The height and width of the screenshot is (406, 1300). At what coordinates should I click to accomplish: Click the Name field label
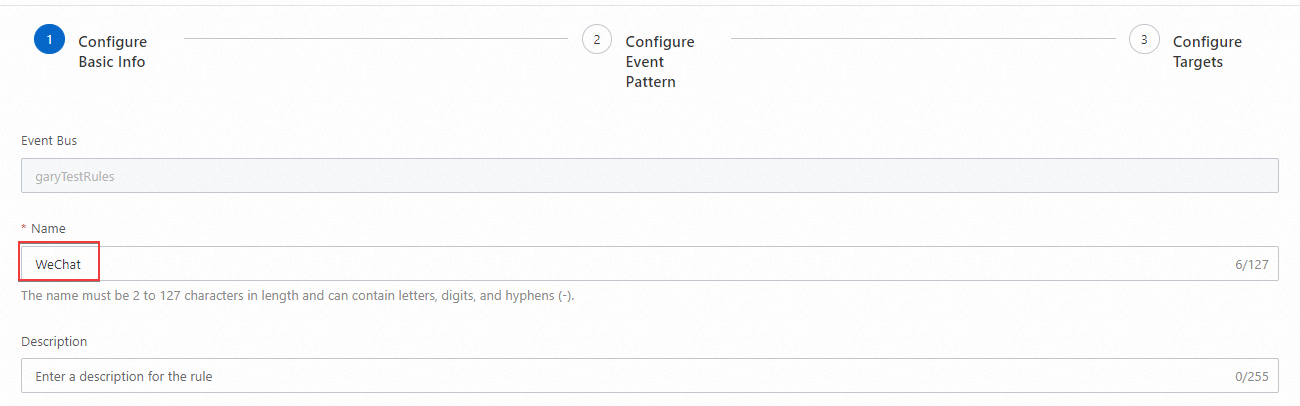click(48, 229)
